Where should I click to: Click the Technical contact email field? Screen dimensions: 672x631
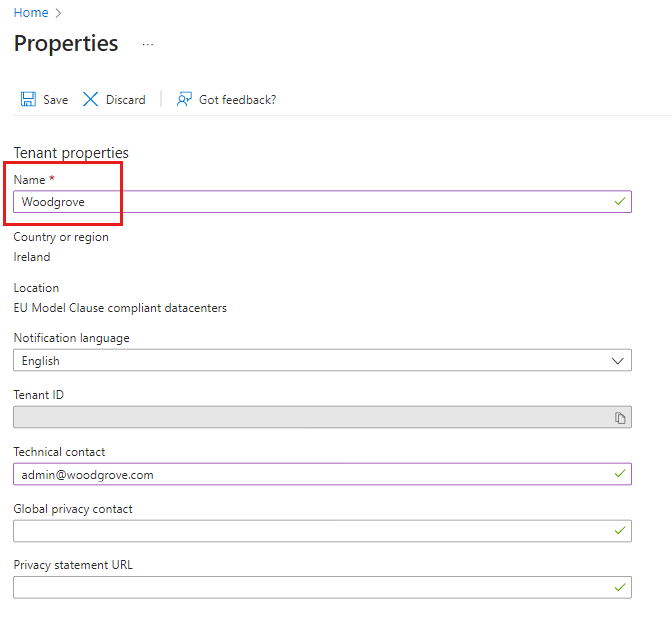(300, 475)
